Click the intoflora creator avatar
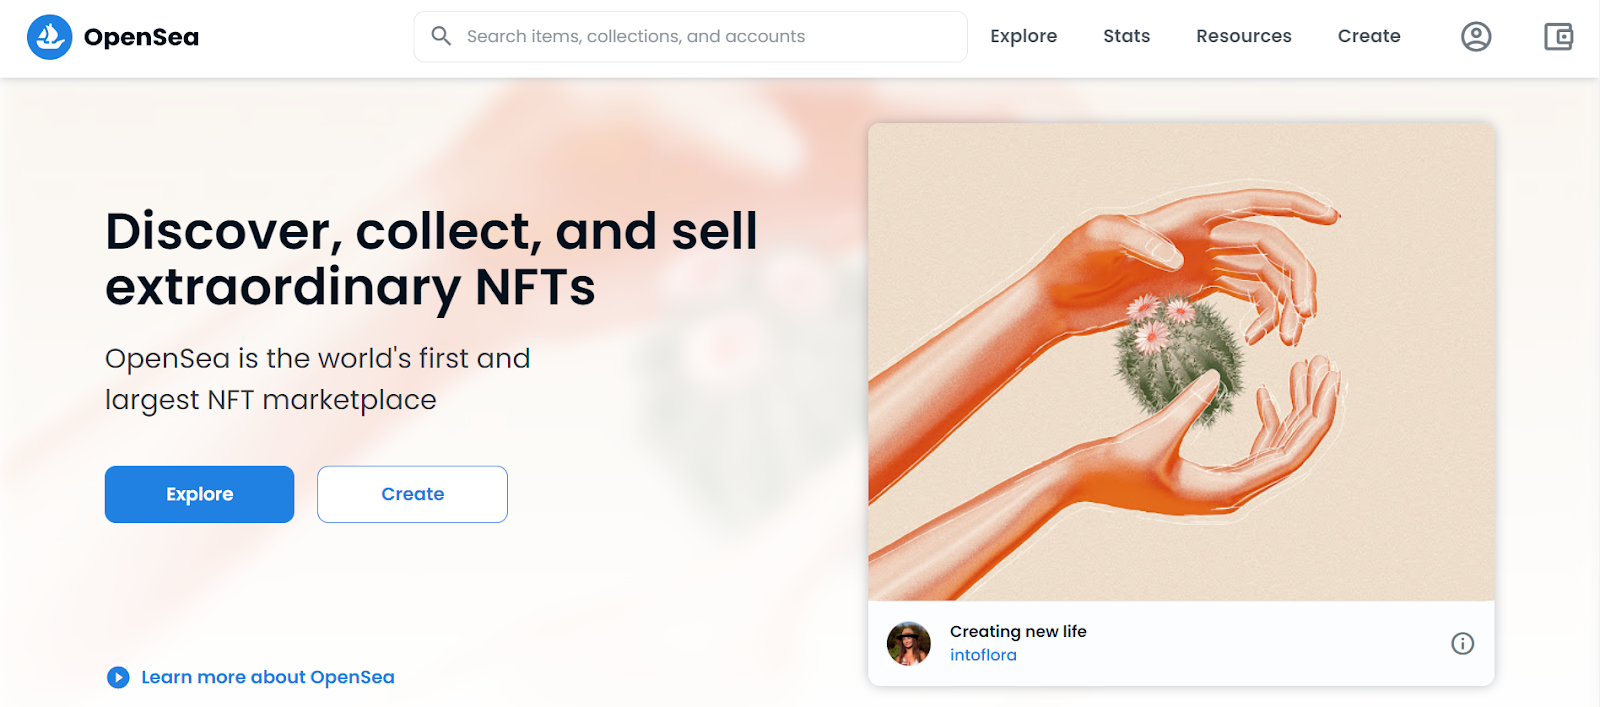This screenshot has width=1600, height=707. 909,644
